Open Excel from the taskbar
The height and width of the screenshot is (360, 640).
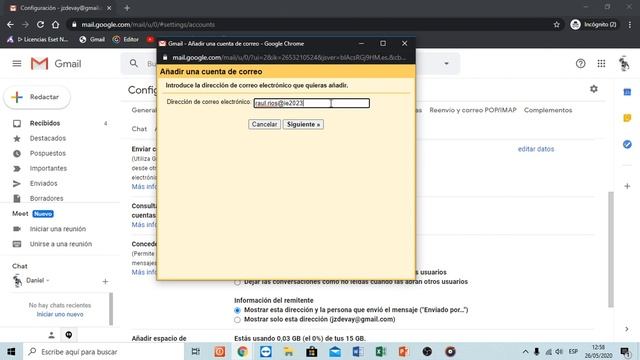(381, 351)
